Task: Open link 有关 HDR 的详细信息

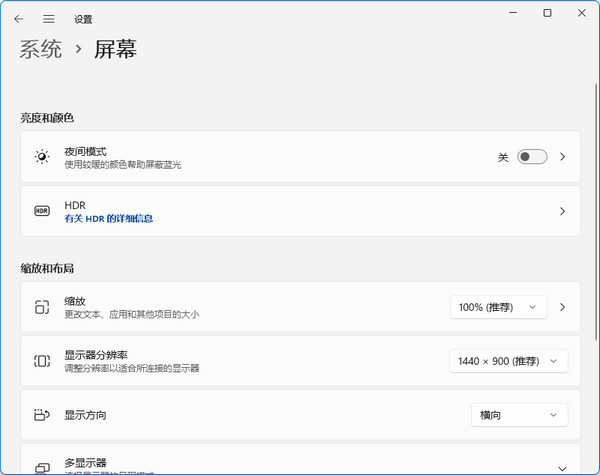Action: pyautogui.click(x=108, y=218)
